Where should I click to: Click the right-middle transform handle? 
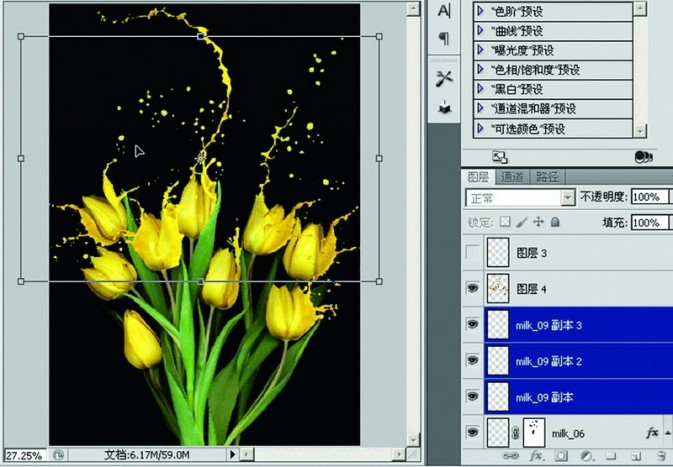pyautogui.click(x=379, y=158)
